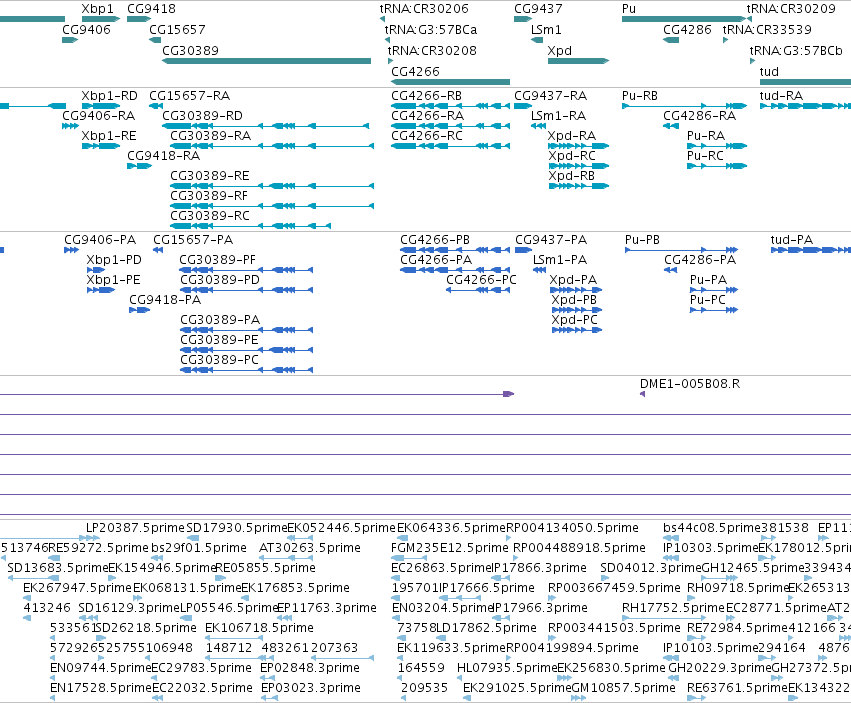This screenshot has height=703, width=851.
Task: Select the CG9418-PA protein label
Action: (165, 300)
